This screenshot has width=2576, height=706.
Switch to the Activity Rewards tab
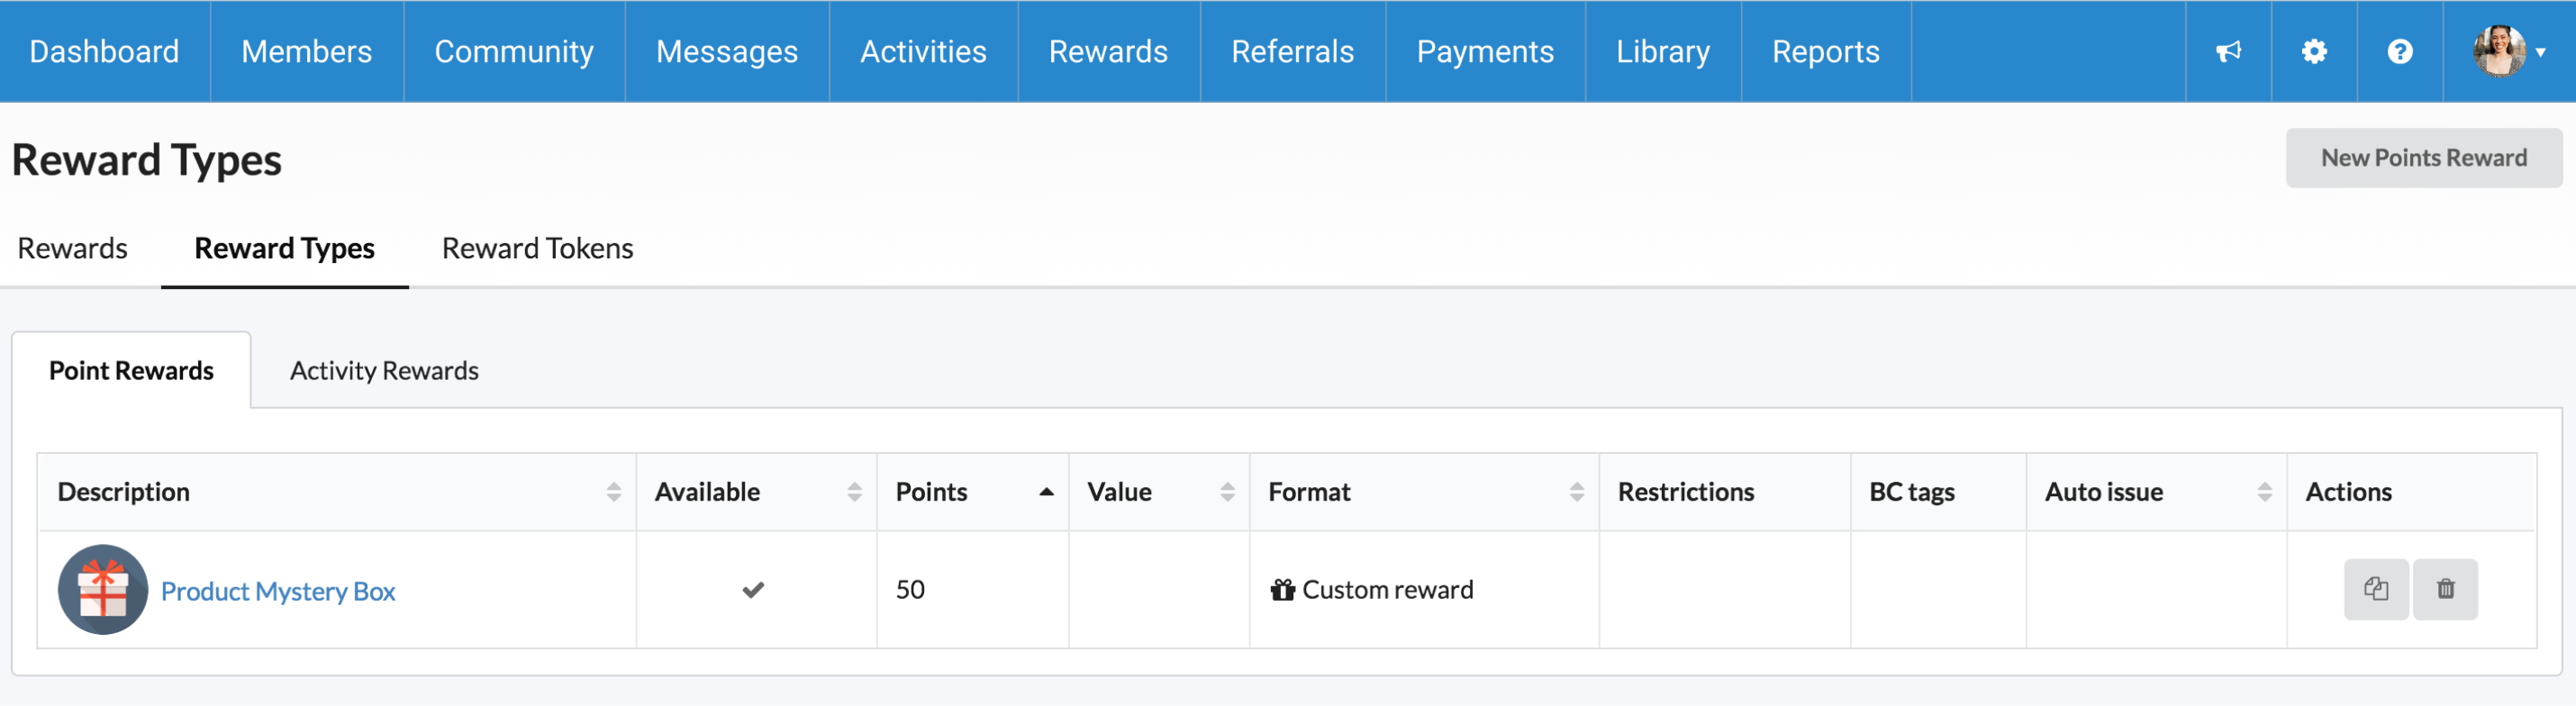click(384, 371)
